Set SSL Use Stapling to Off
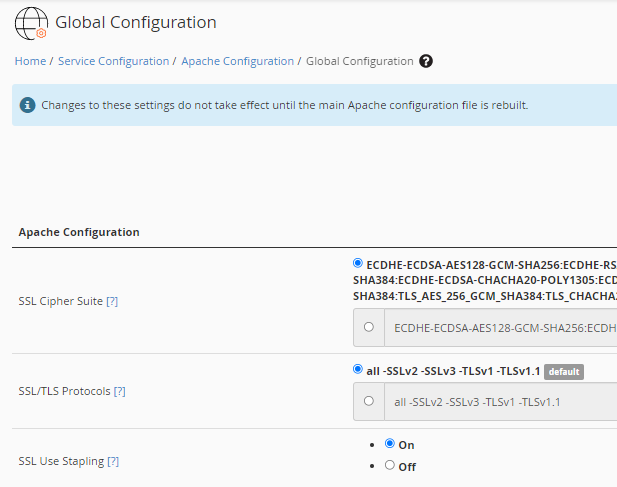The image size is (617, 487). pos(390,466)
